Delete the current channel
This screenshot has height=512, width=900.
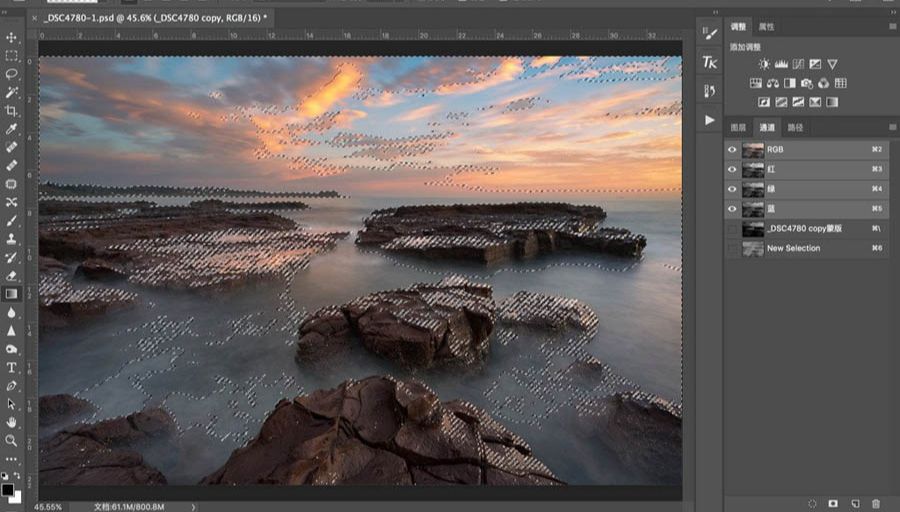(x=875, y=504)
